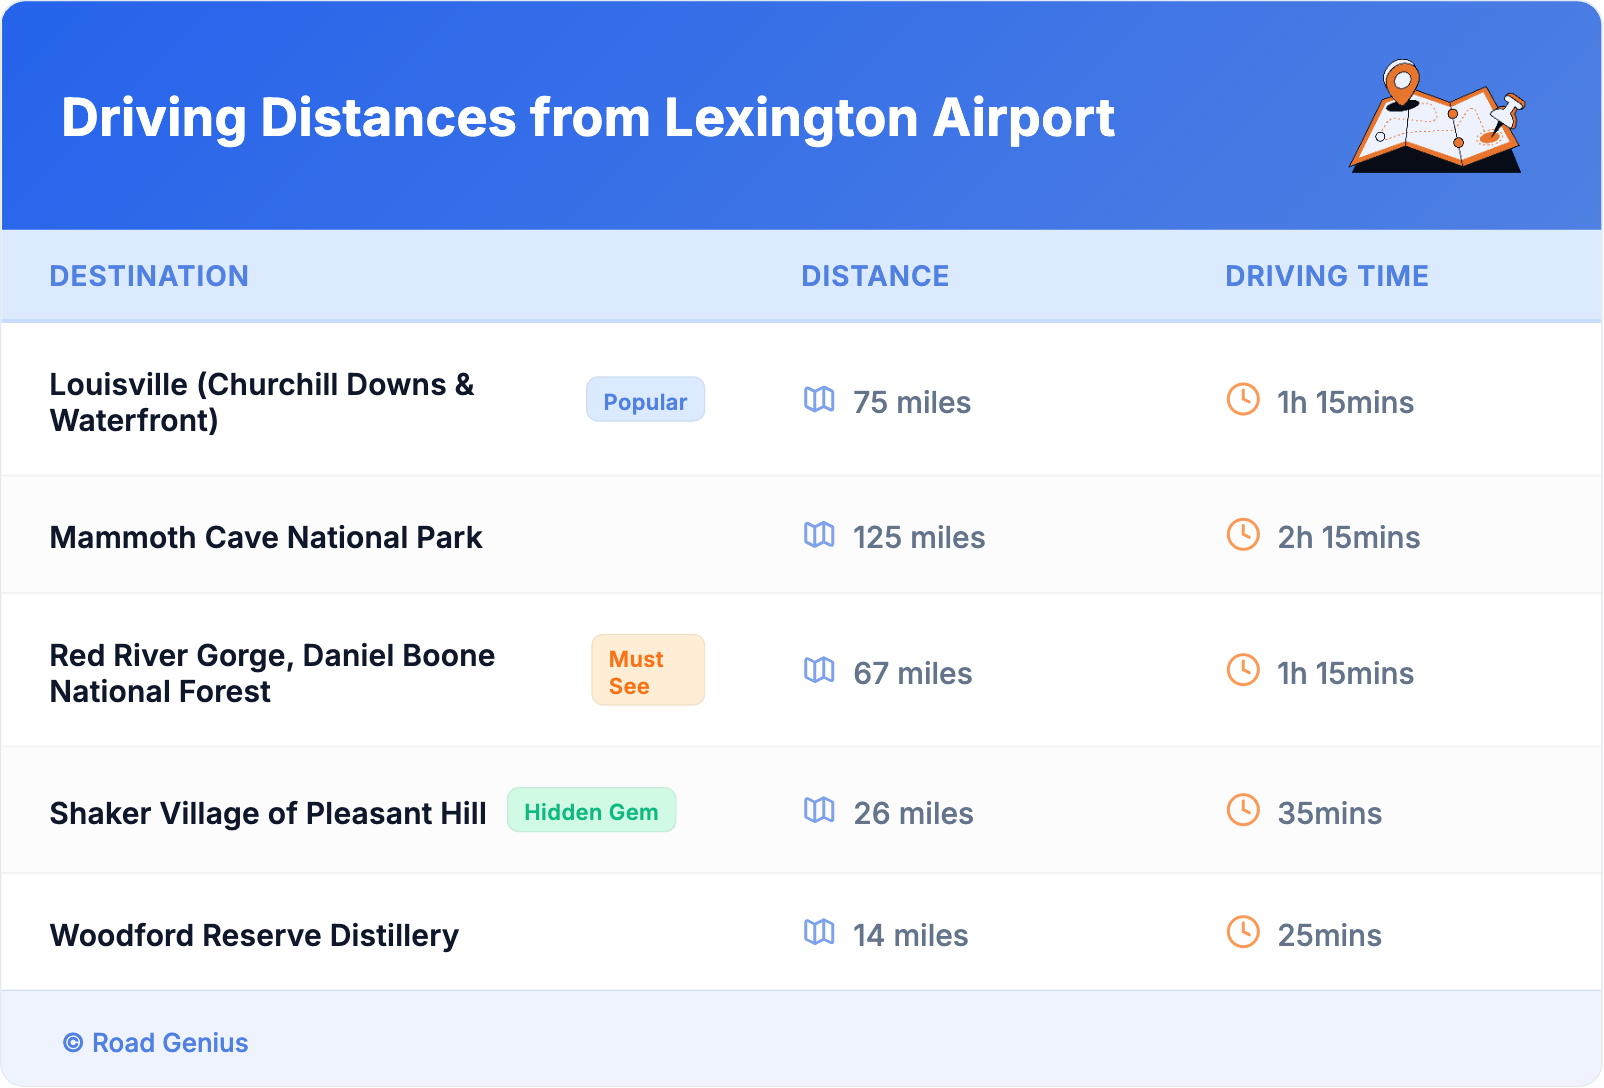Screen dimensions: 1604x1088
Task: Click the clock icon beside 35mins
Action: pos(1243,811)
